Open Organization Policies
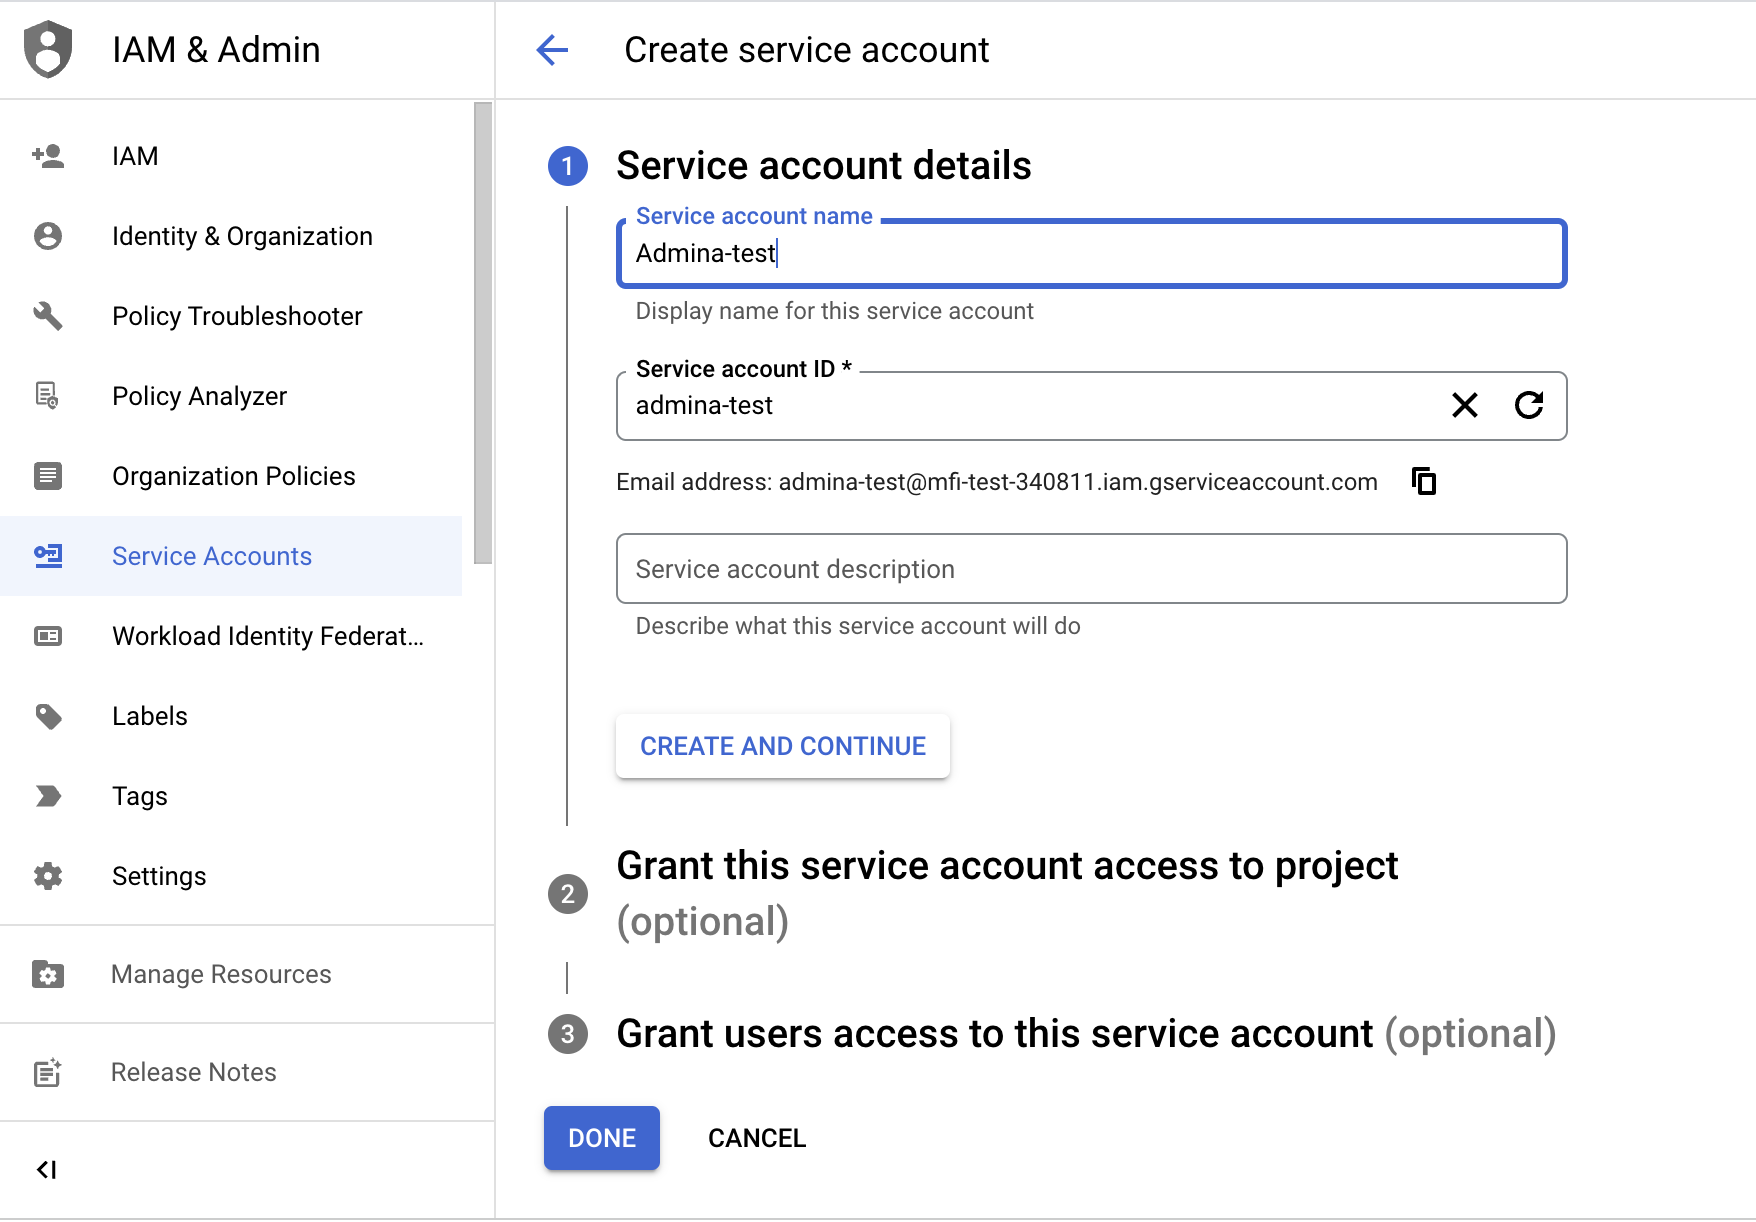This screenshot has width=1756, height=1222. pos(231,476)
